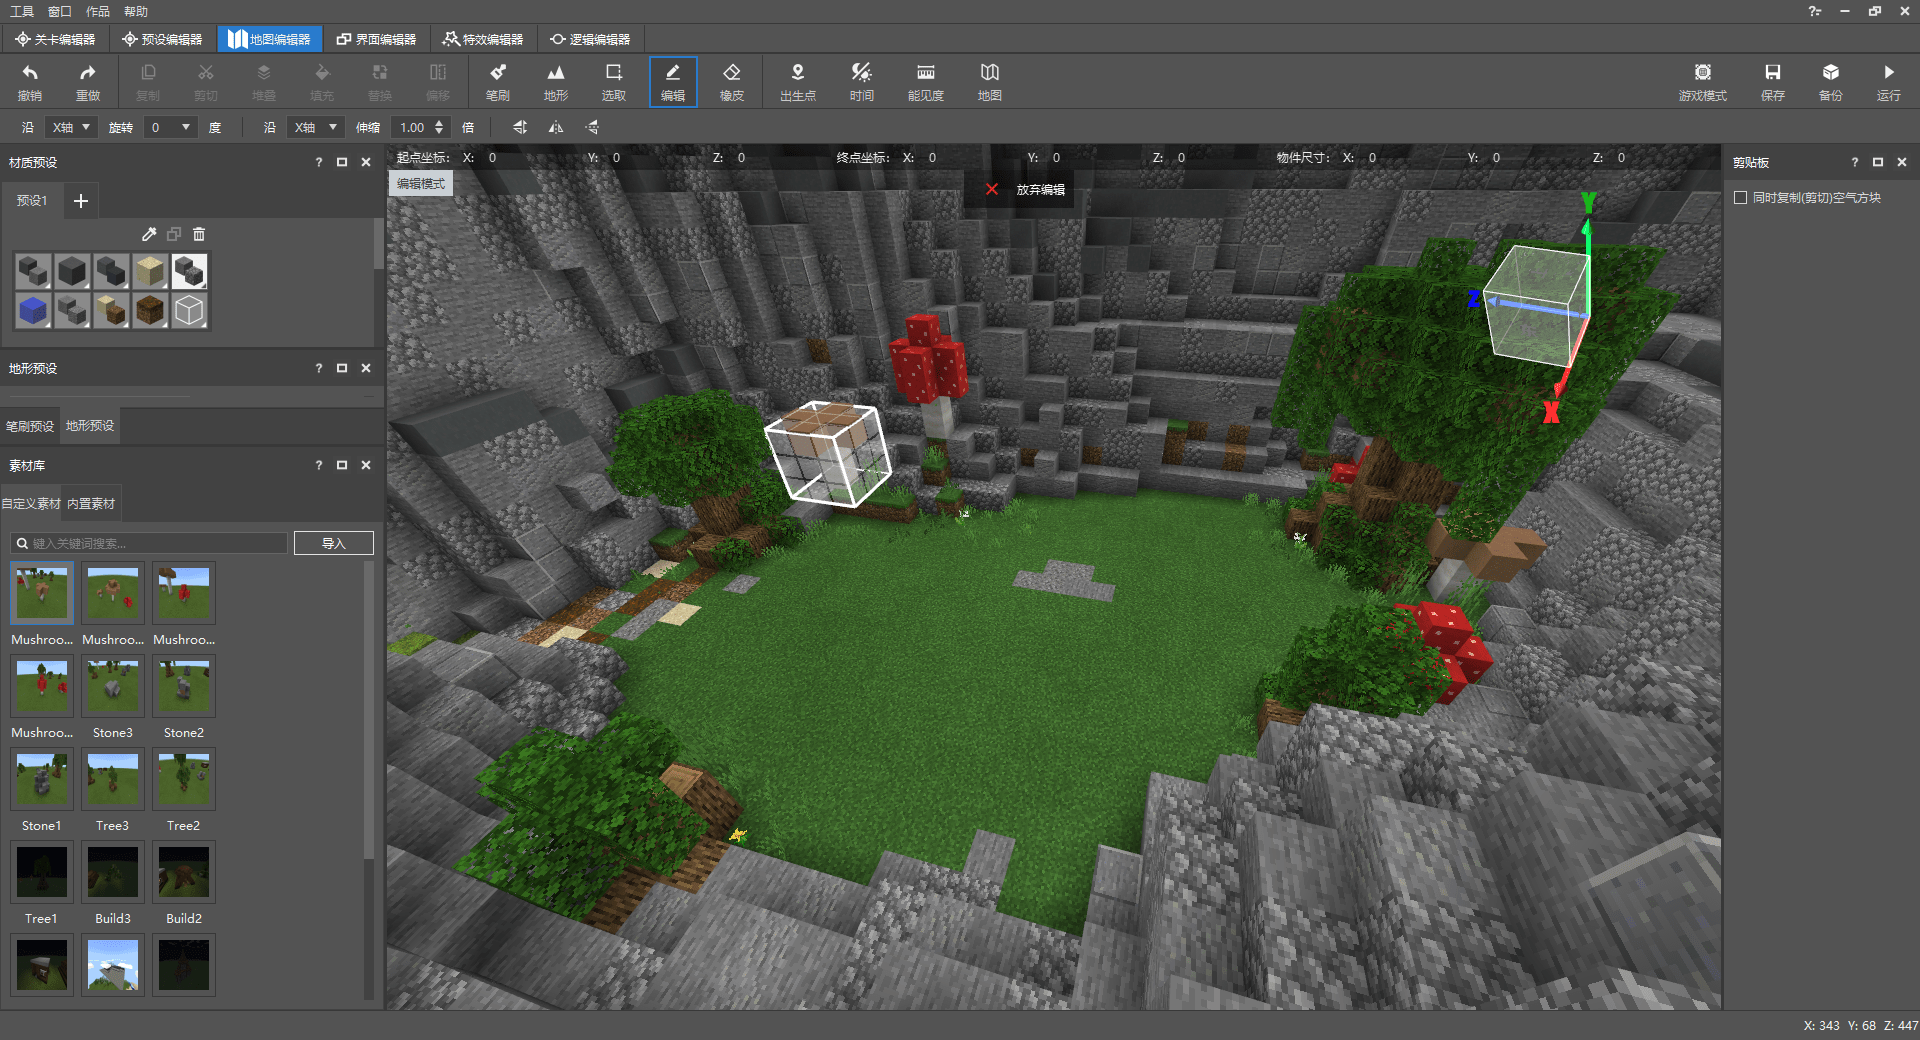Open the 预设编辑器 tab
This screenshot has height=1040, width=1920.
(162, 39)
